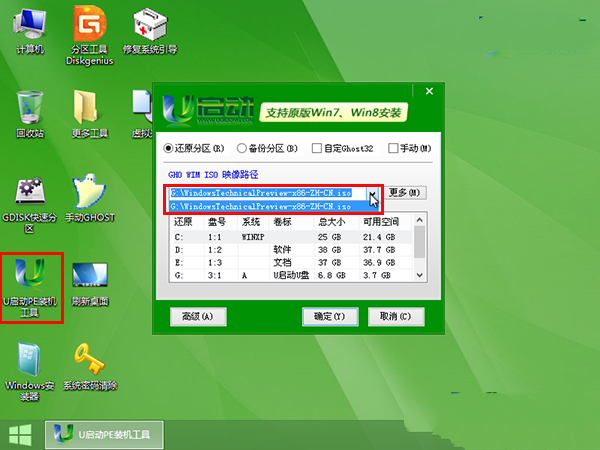Select the 备份分区 radio button
This screenshot has width=600, height=450.
click(x=238, y=149)
